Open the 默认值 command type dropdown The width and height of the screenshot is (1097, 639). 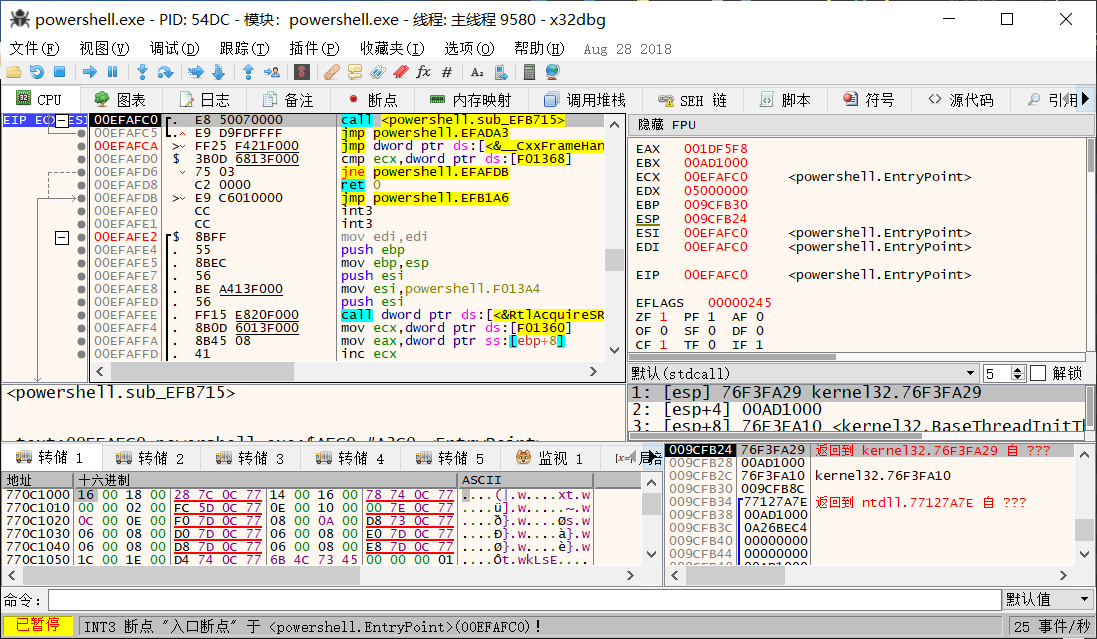1048,599
